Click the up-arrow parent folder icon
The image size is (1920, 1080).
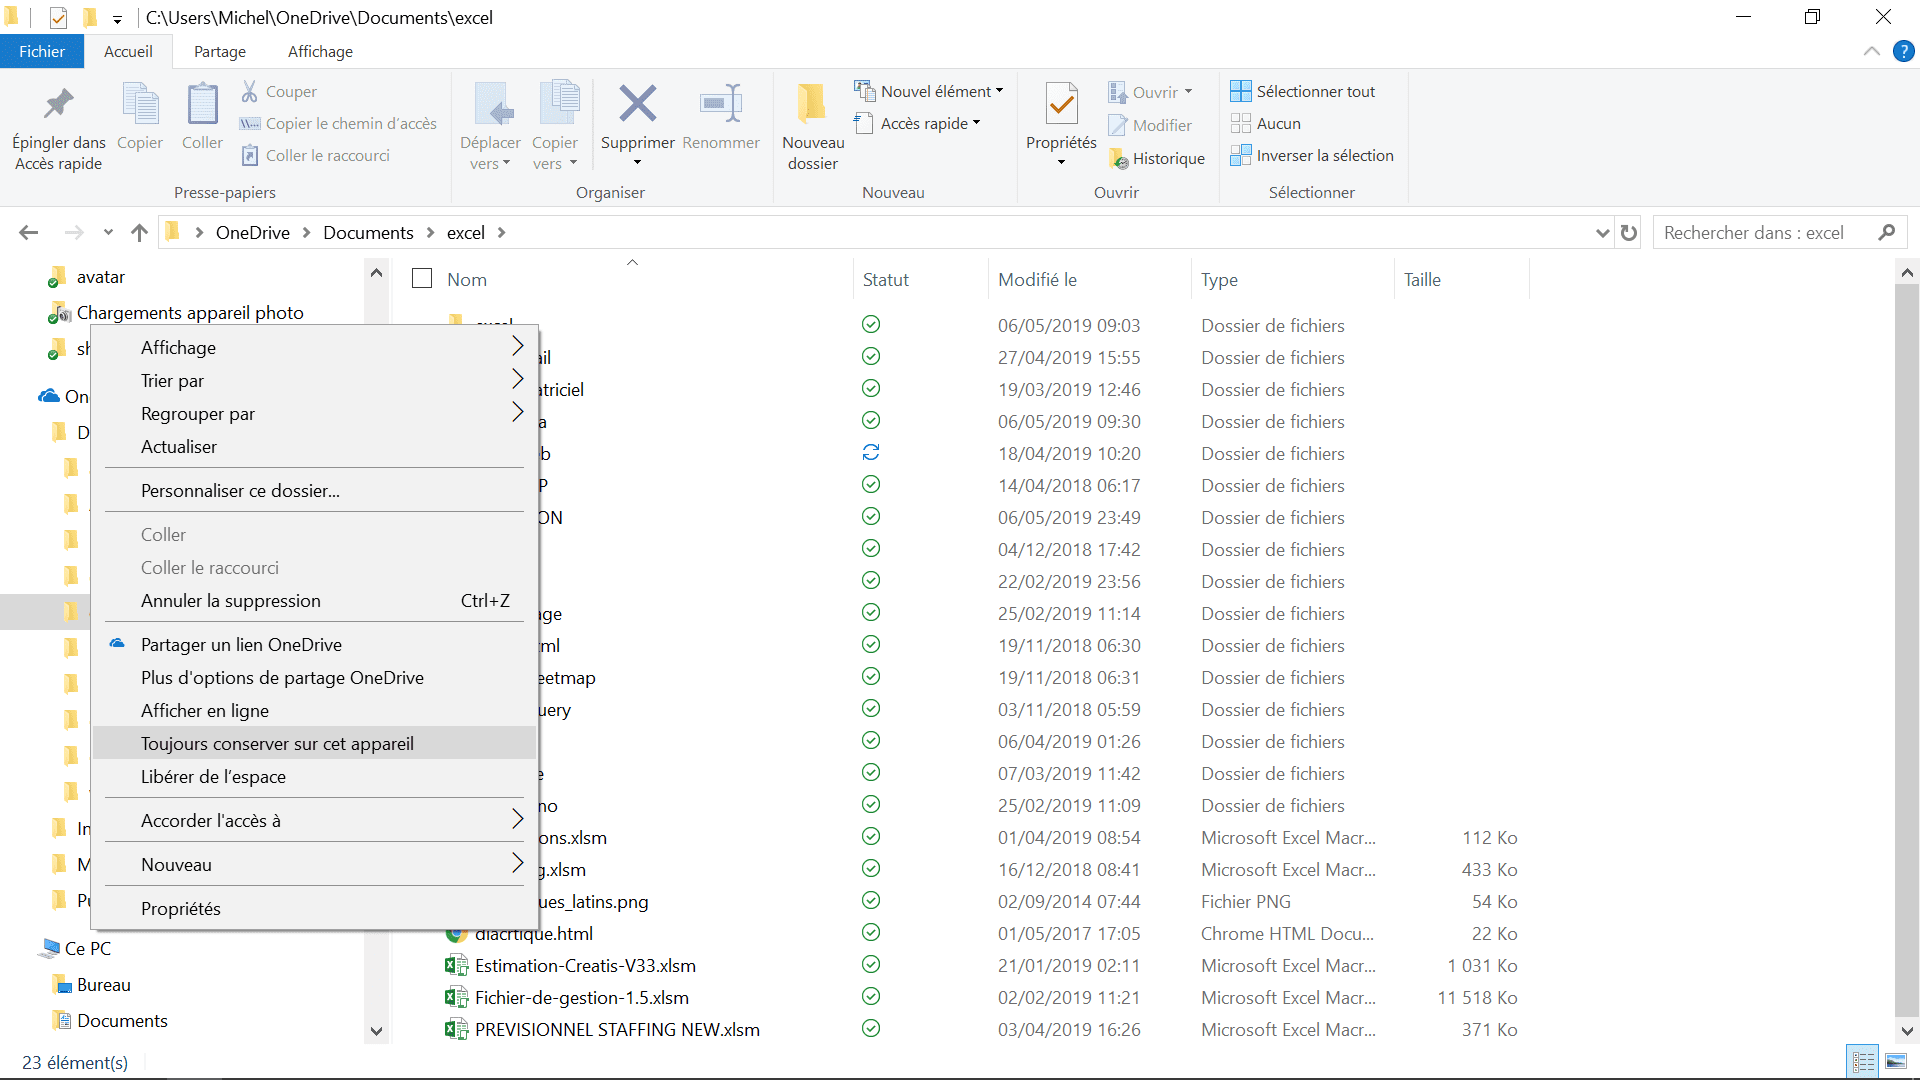tap(139, 233)
